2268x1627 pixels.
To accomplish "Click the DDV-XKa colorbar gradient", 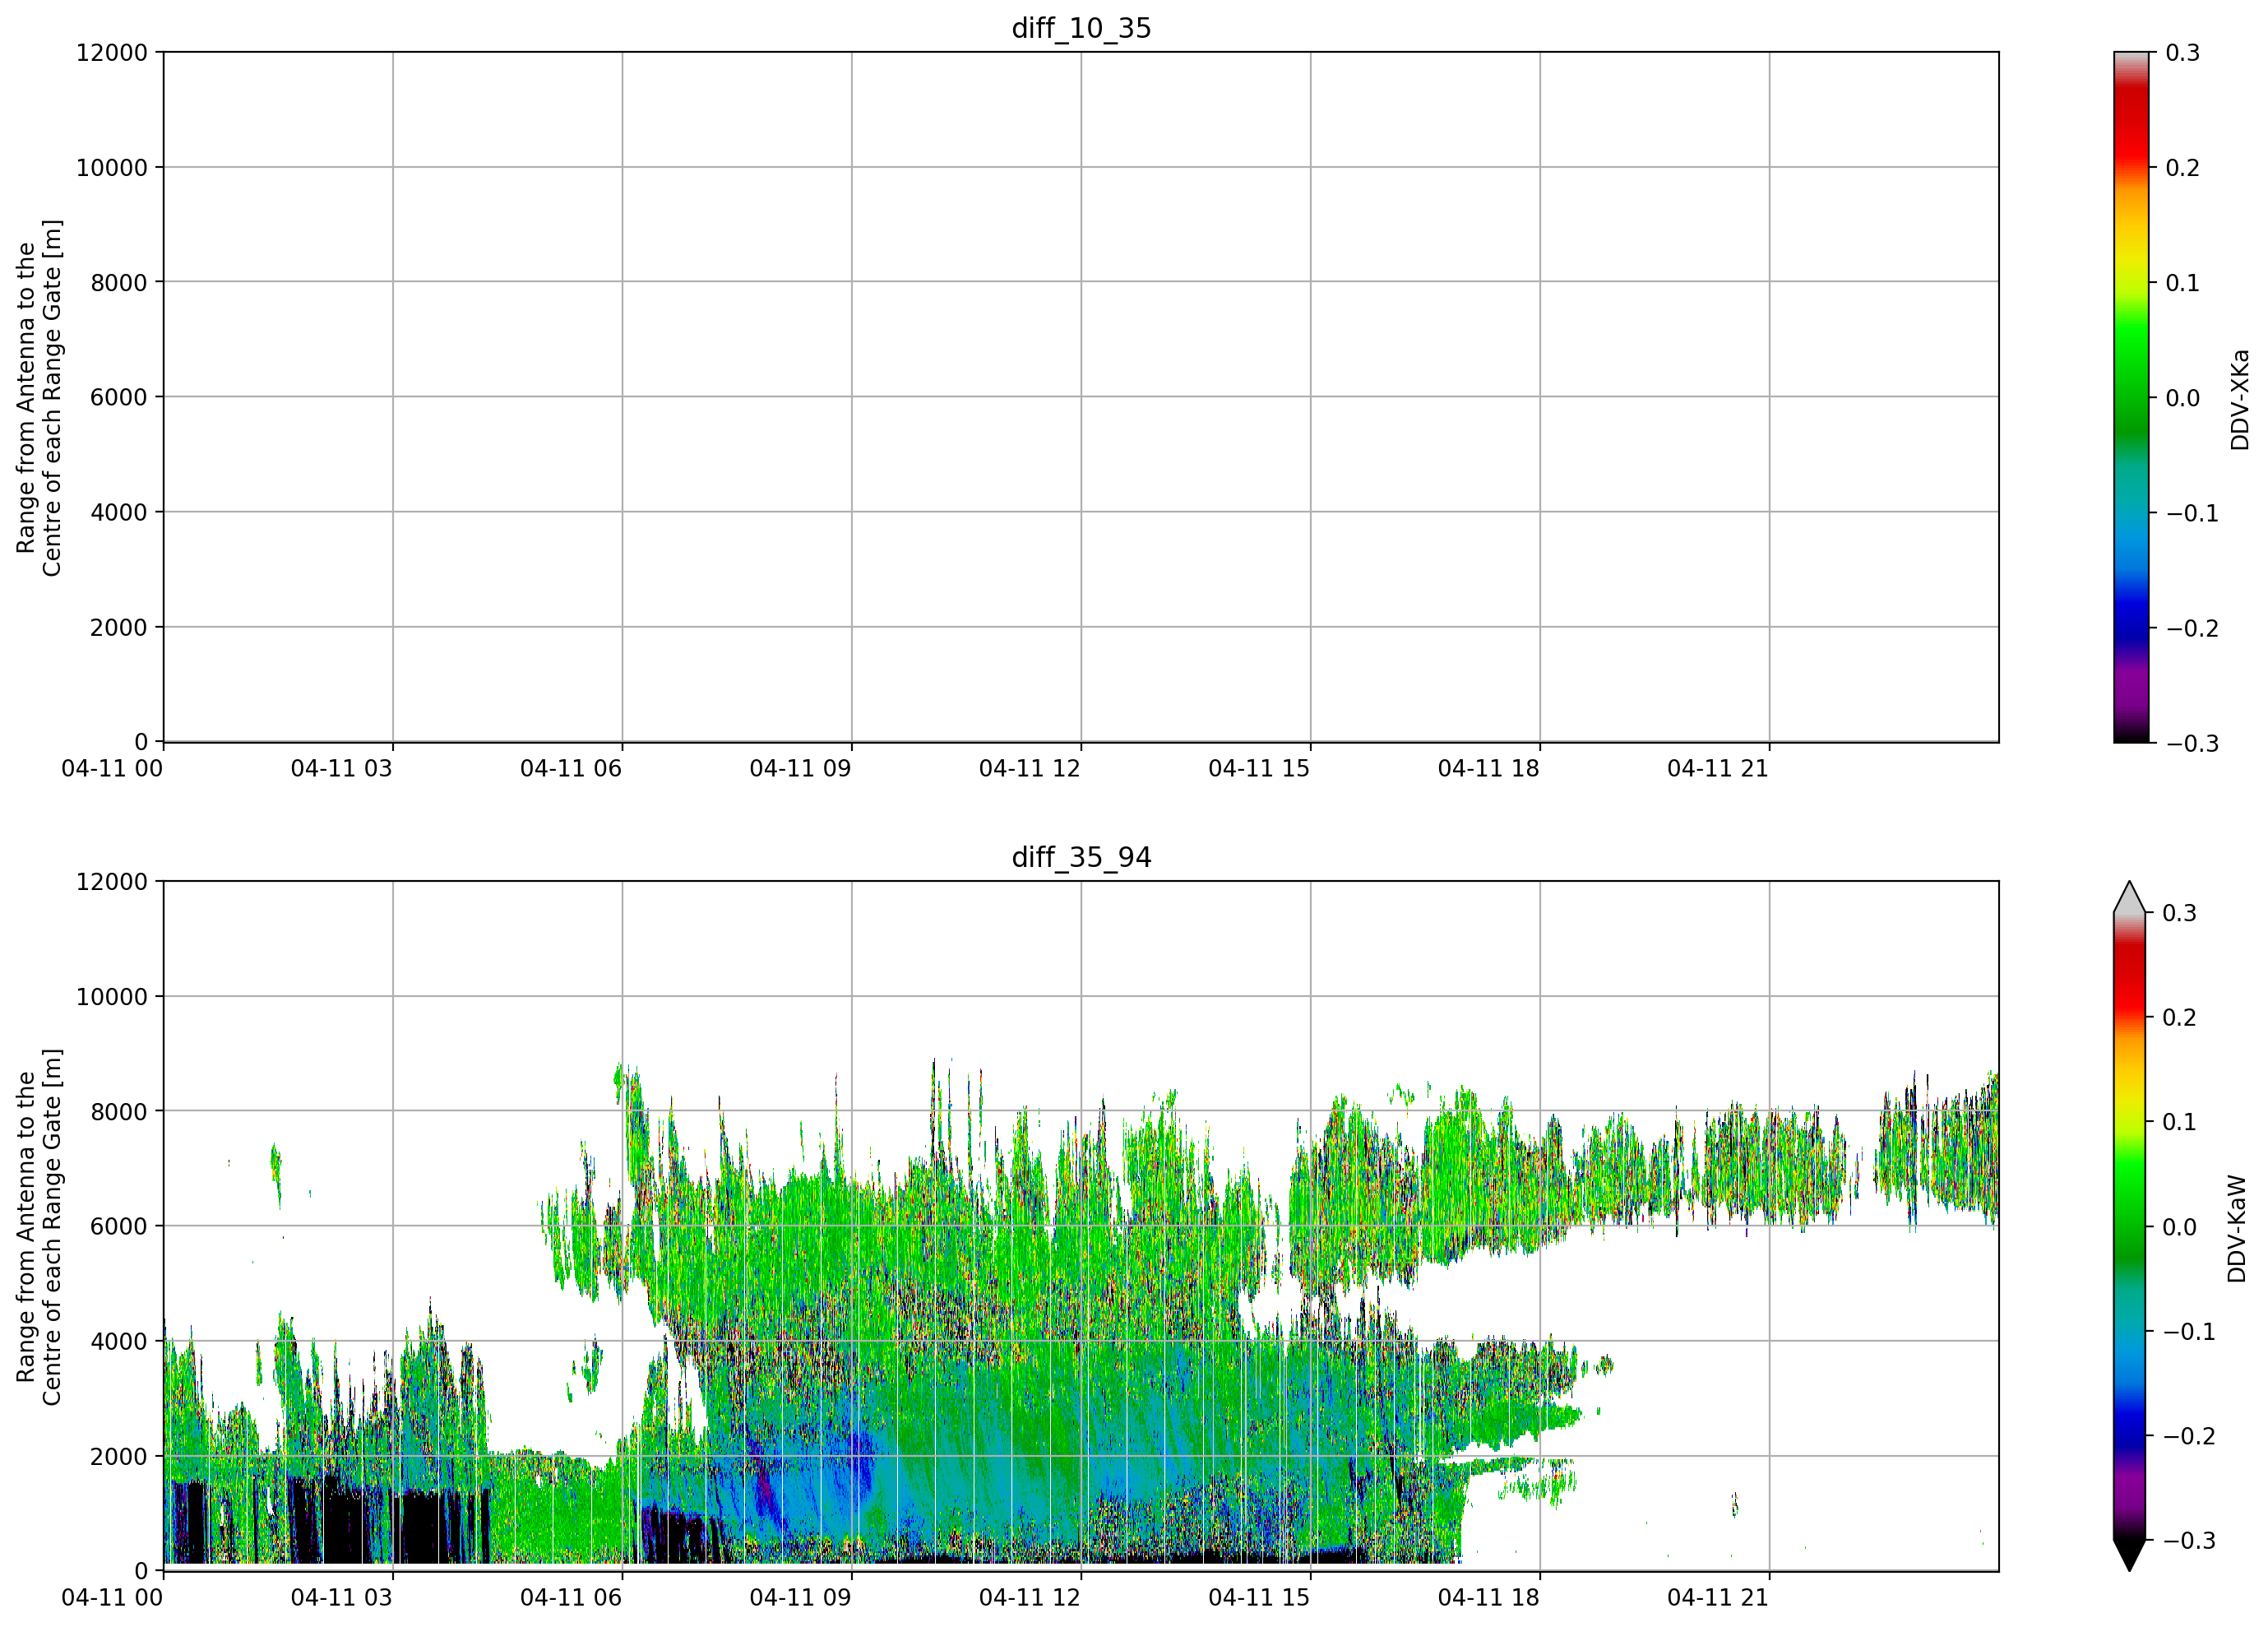I will [2131, 397].
